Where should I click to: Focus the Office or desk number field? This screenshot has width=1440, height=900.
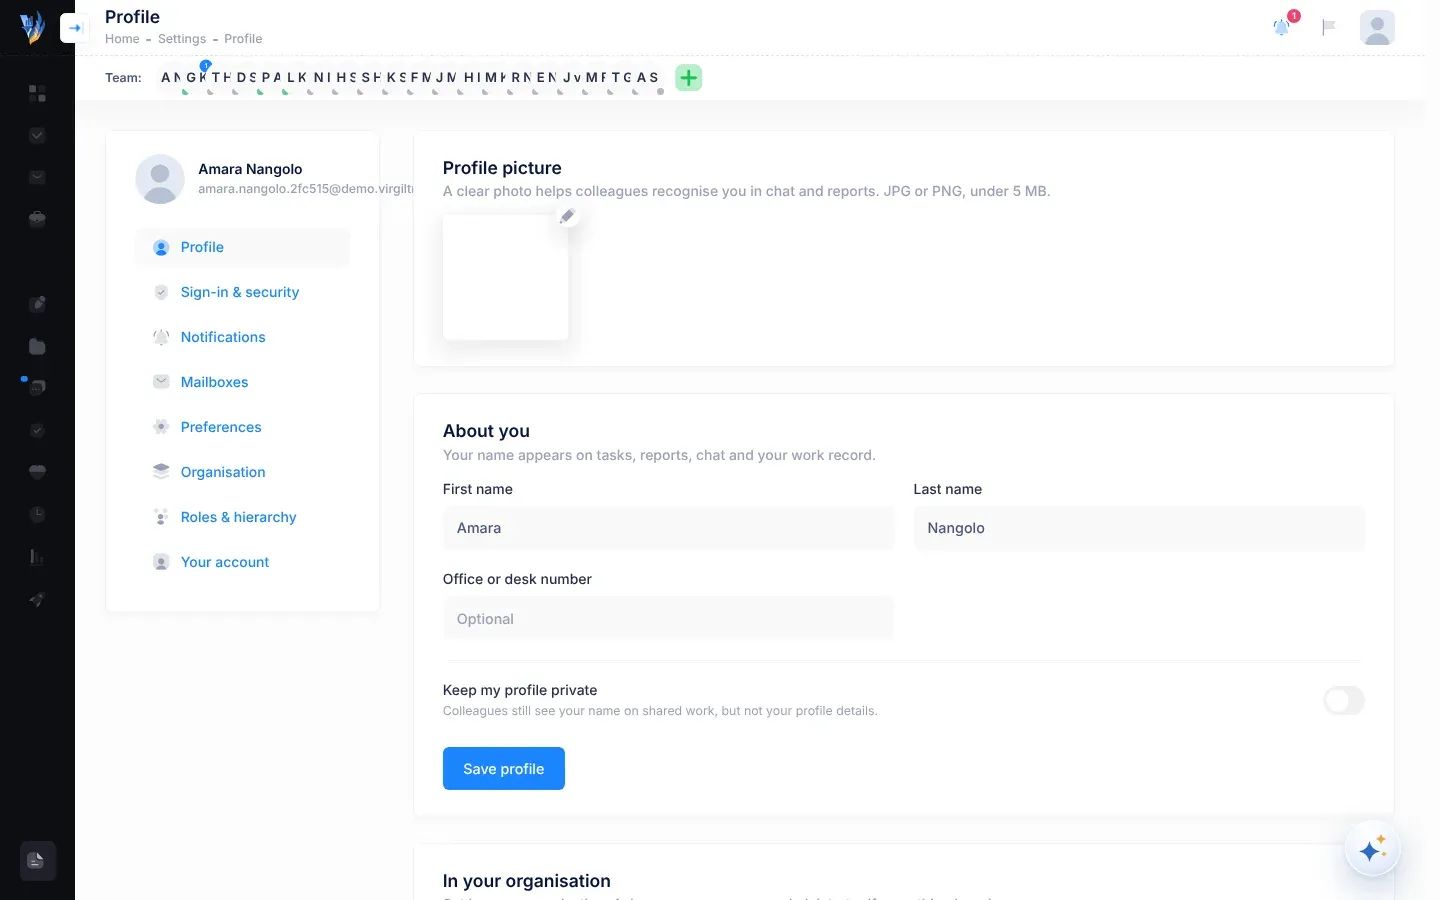tap(668, 619)
